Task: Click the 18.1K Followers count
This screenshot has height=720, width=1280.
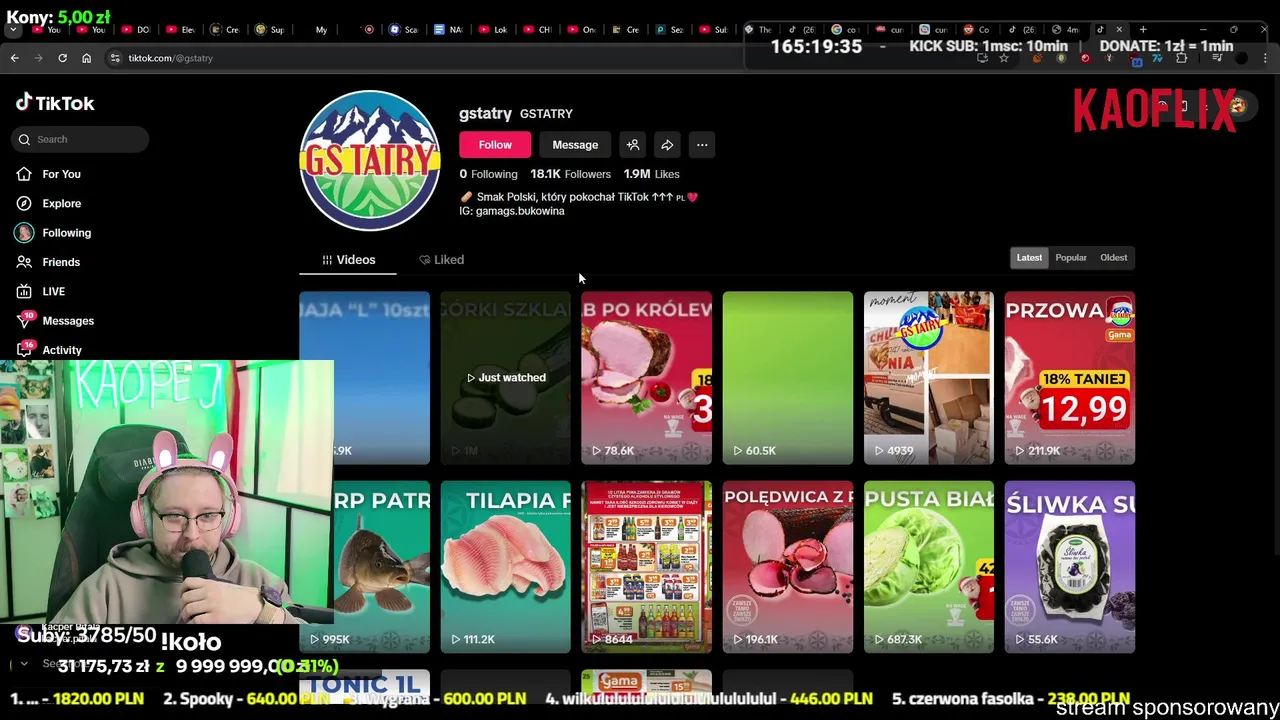Action: [570, 174]
